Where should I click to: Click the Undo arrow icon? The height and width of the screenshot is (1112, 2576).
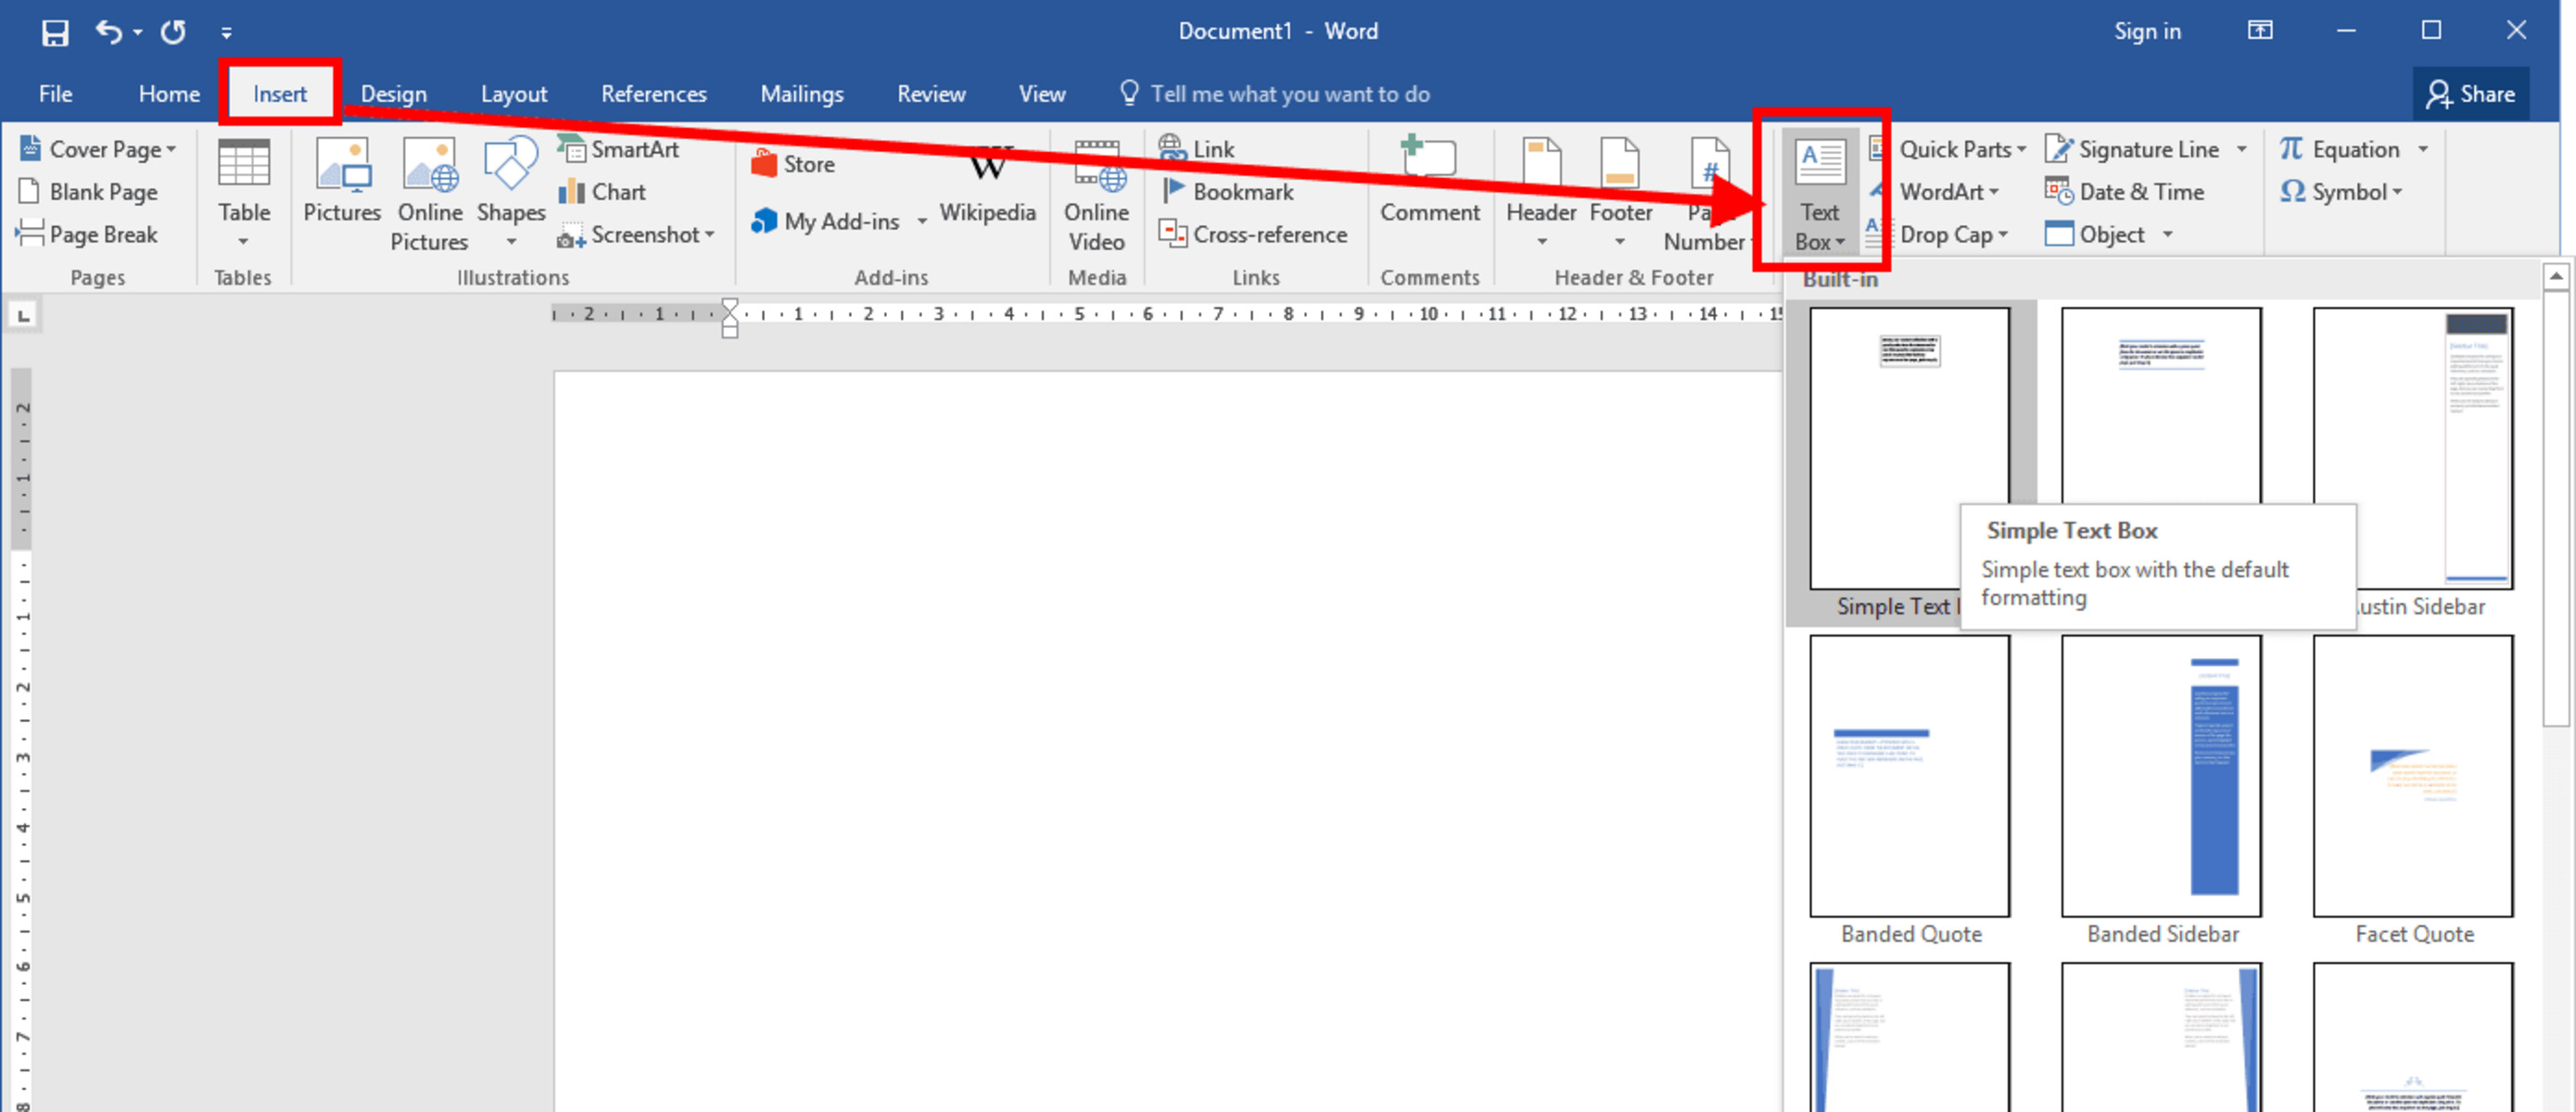pos(108,32)
